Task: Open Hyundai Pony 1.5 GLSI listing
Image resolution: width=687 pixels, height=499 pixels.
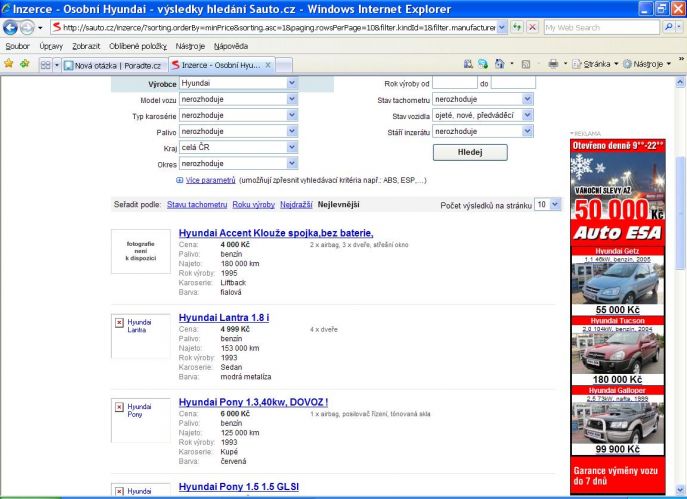Action: (x=239, y=487)
